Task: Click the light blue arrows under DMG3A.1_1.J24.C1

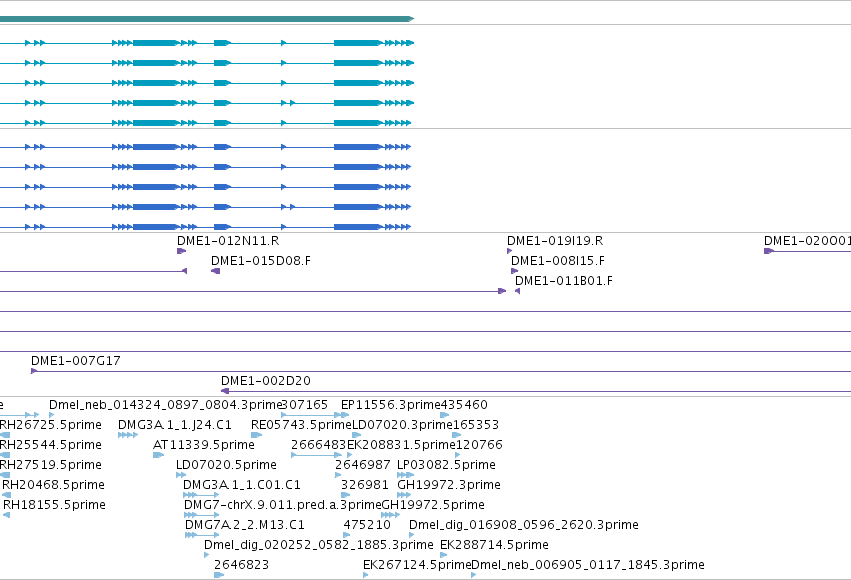Action: tap(128, 435)
